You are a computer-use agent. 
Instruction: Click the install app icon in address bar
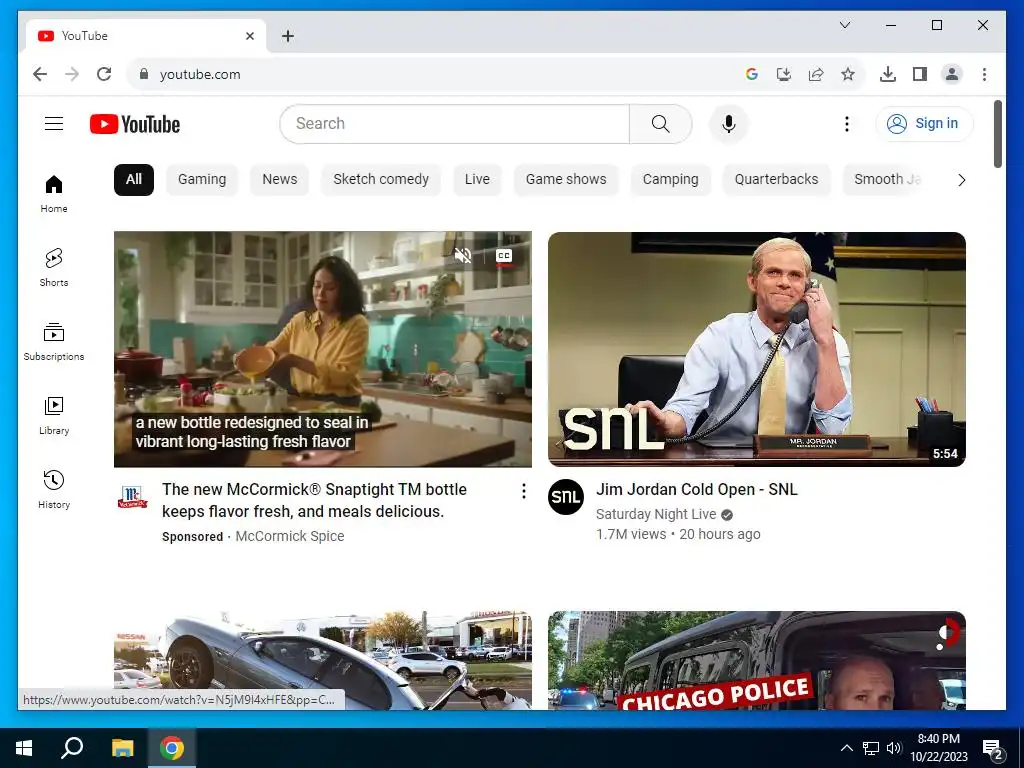784,74
